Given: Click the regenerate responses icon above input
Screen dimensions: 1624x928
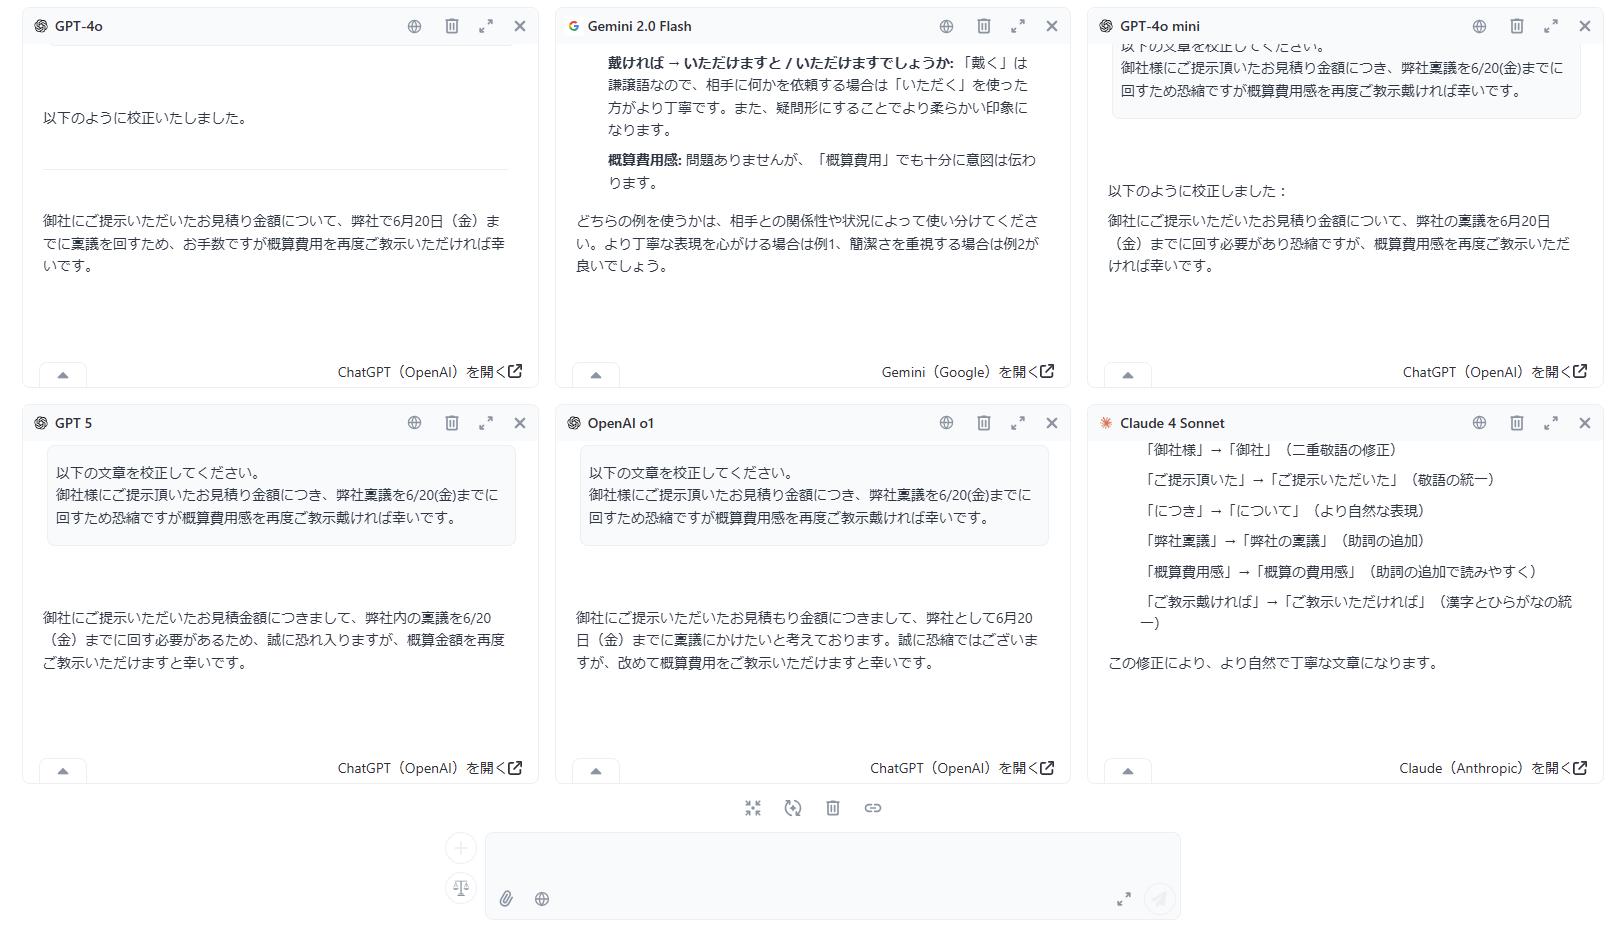Looking at the screenshot, I should click(x=793, y=808).
